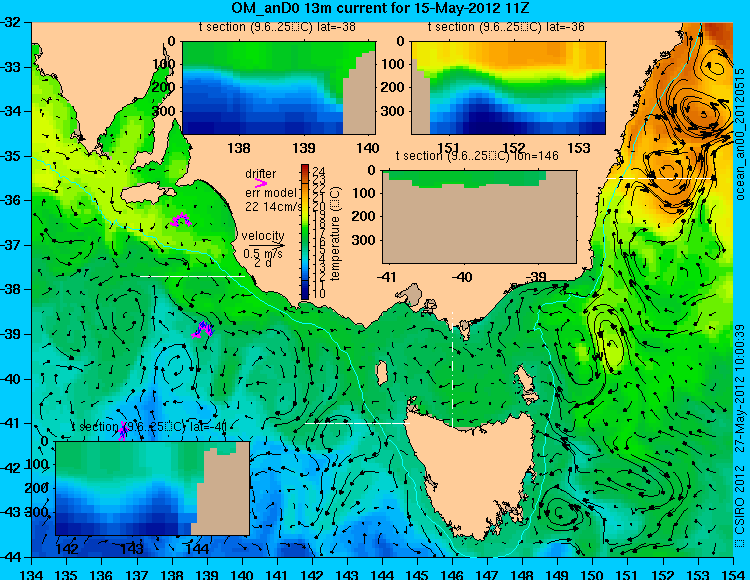Click the 146 longitude label on bottom axis
Viewport: 750px width, 580px height.
452,574
